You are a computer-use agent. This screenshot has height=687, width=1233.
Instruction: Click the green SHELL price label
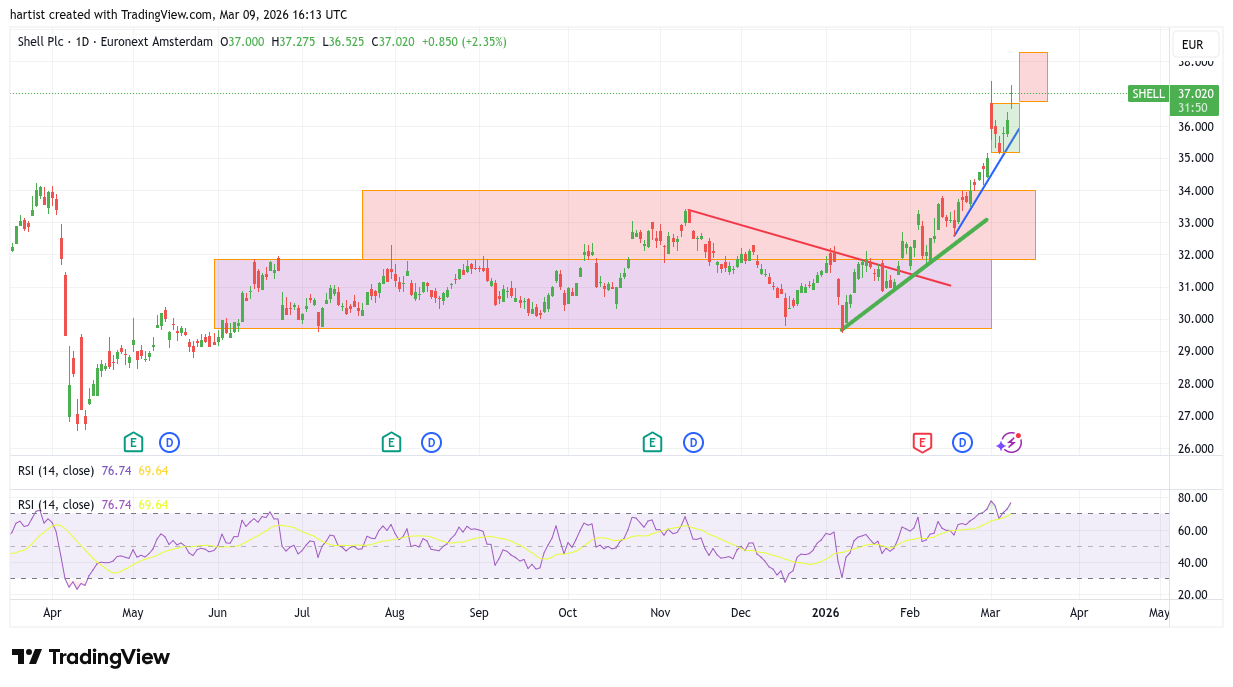tap(1147, 94)
